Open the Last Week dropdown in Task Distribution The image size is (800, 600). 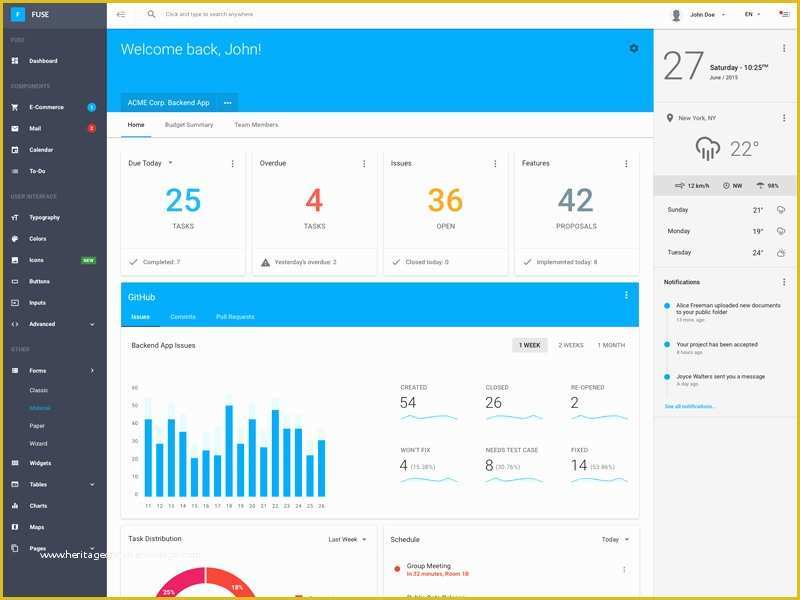coord(347,539)
